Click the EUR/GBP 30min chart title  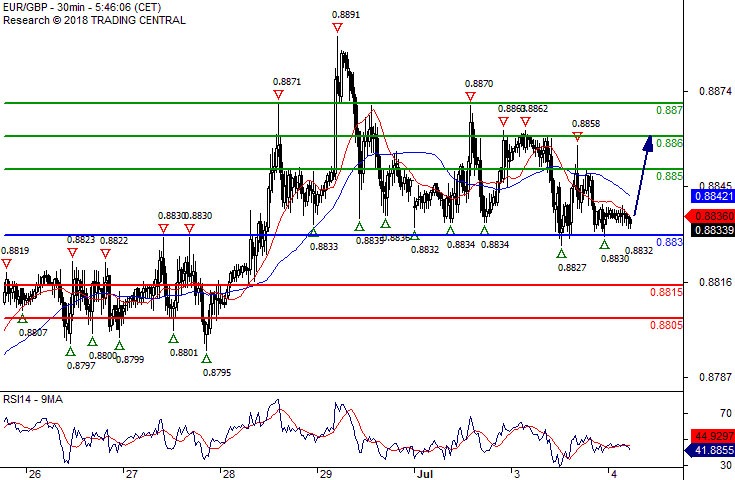pos(82,8)
